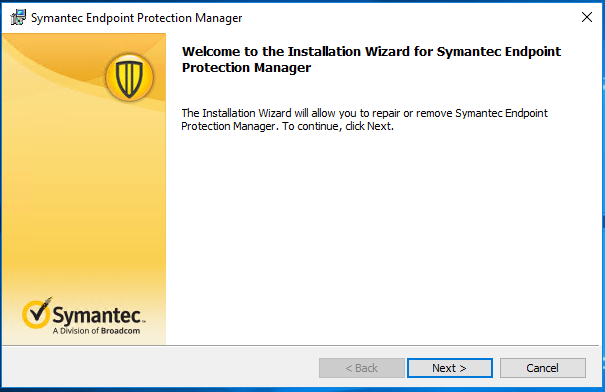Click empty grey footer left of Back
The image size is (605, 392).
point(160,368)
